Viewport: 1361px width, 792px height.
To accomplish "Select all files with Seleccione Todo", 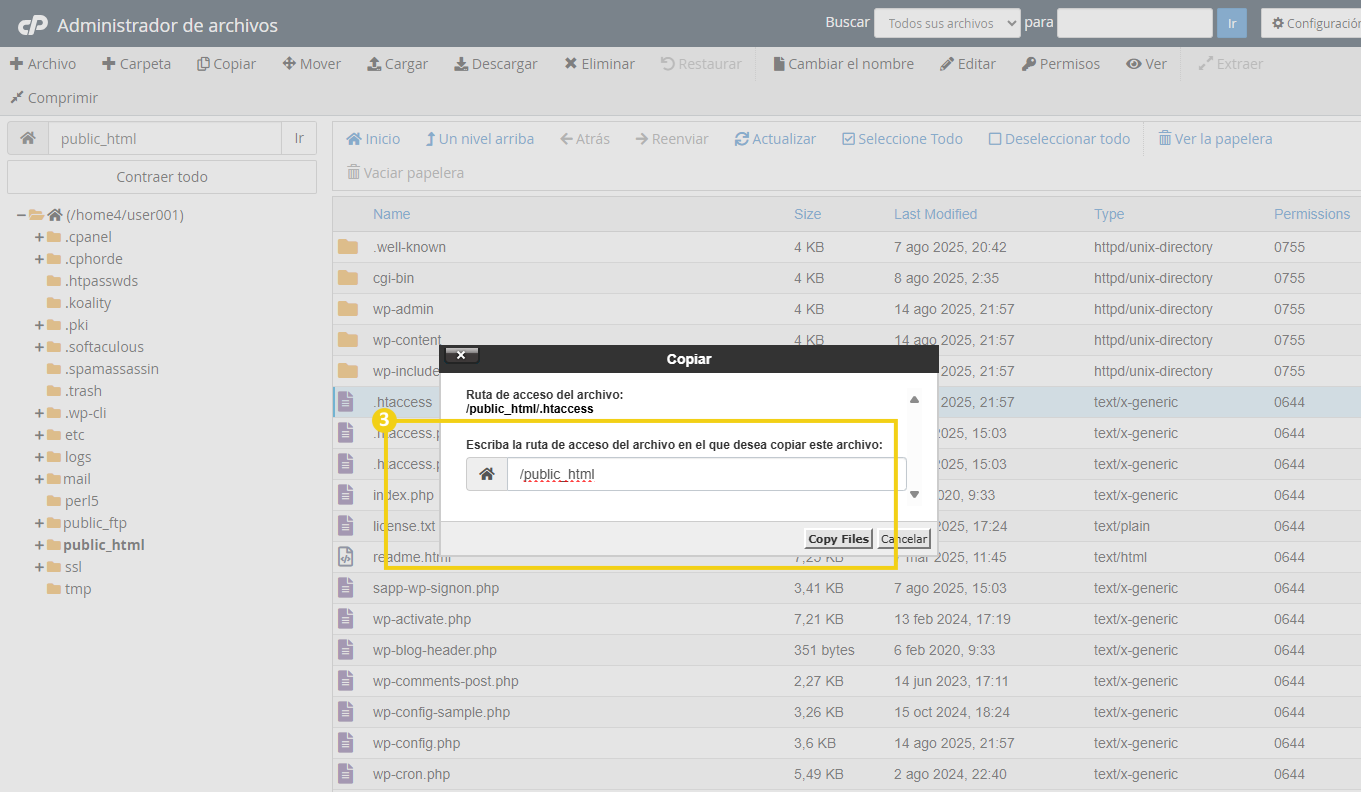I will point(901,138).
